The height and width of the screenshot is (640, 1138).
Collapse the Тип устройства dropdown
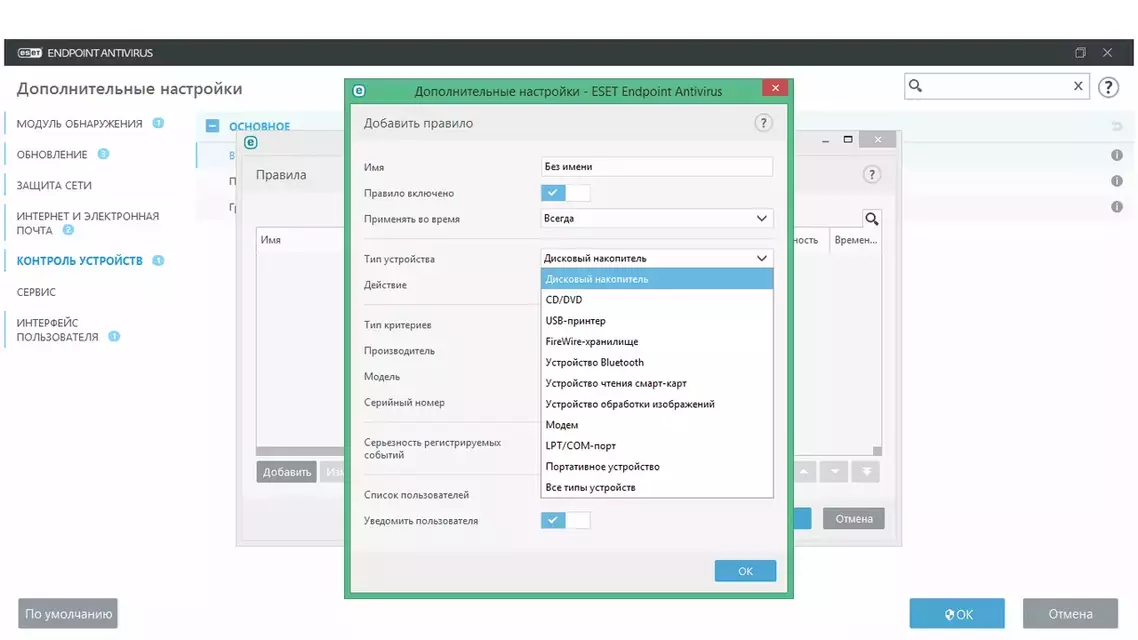[657, 258]
